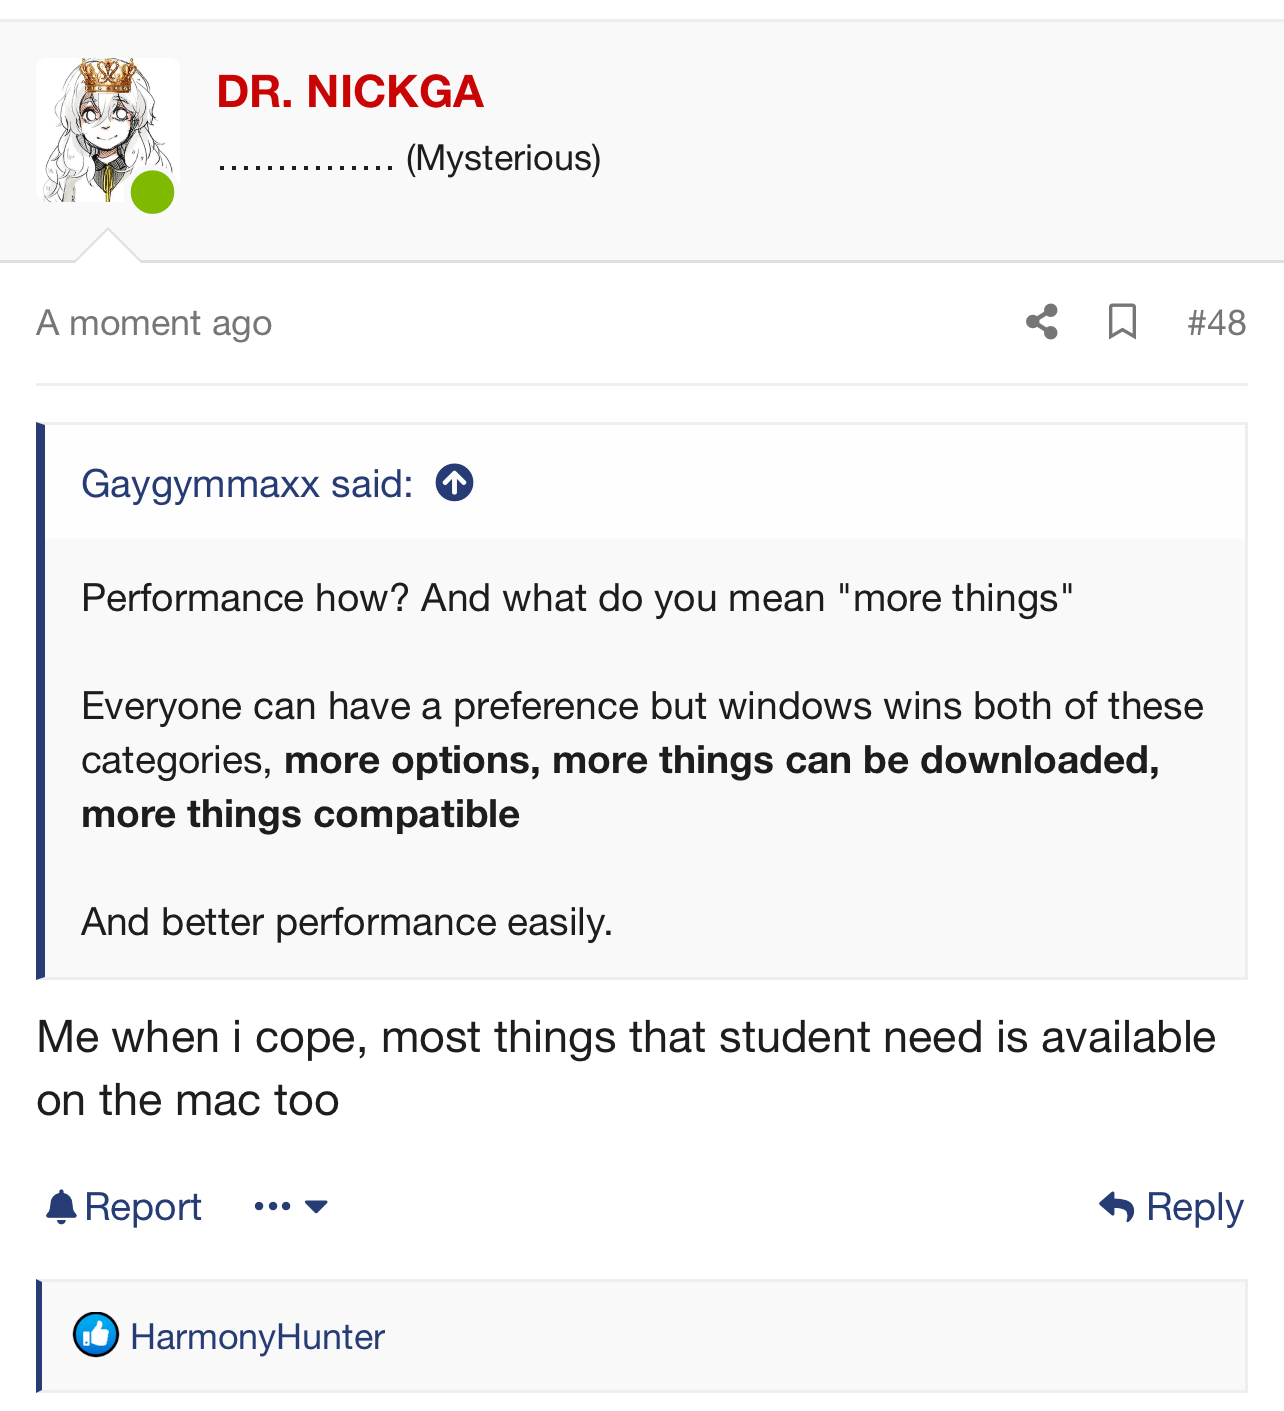
Task: Click the blue thumbs-up like icon
Action: [x=96, y=1335]
